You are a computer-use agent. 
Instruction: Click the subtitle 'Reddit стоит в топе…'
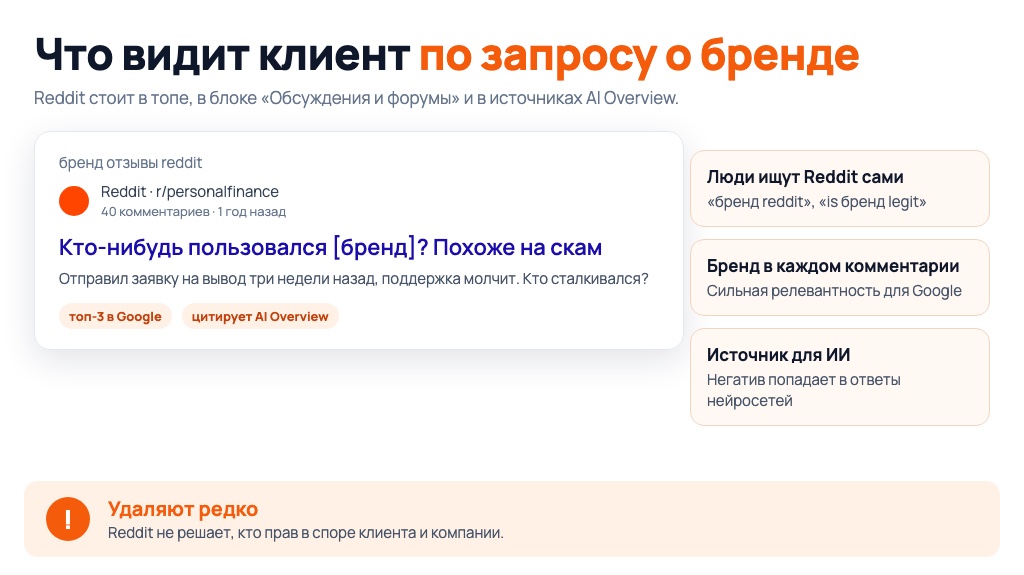(x=356, y=98)
